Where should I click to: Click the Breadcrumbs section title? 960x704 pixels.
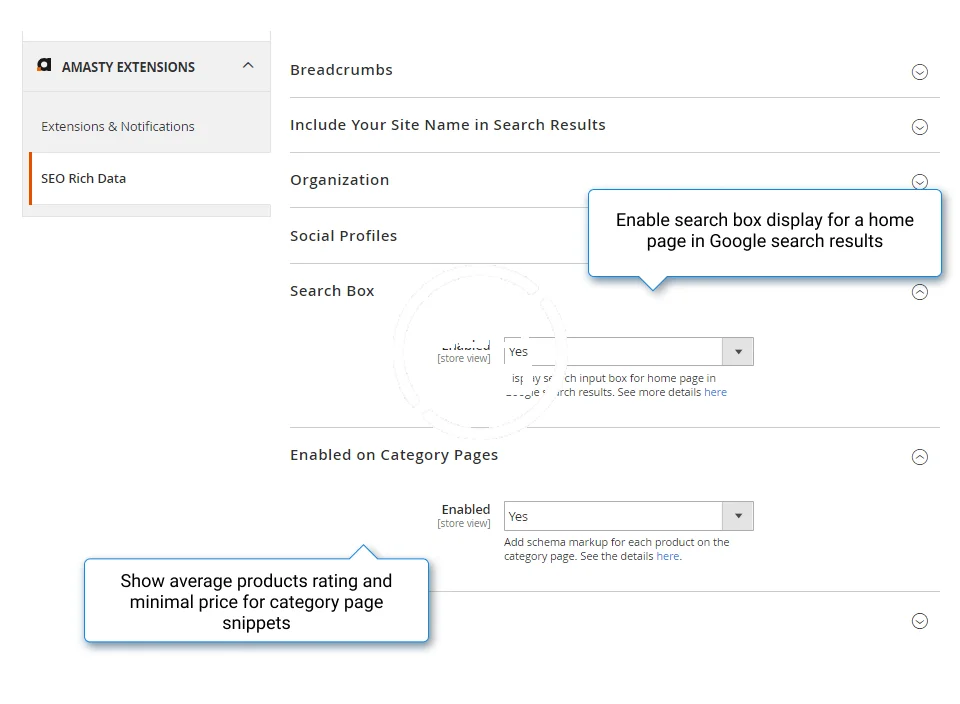click(341, 70)
